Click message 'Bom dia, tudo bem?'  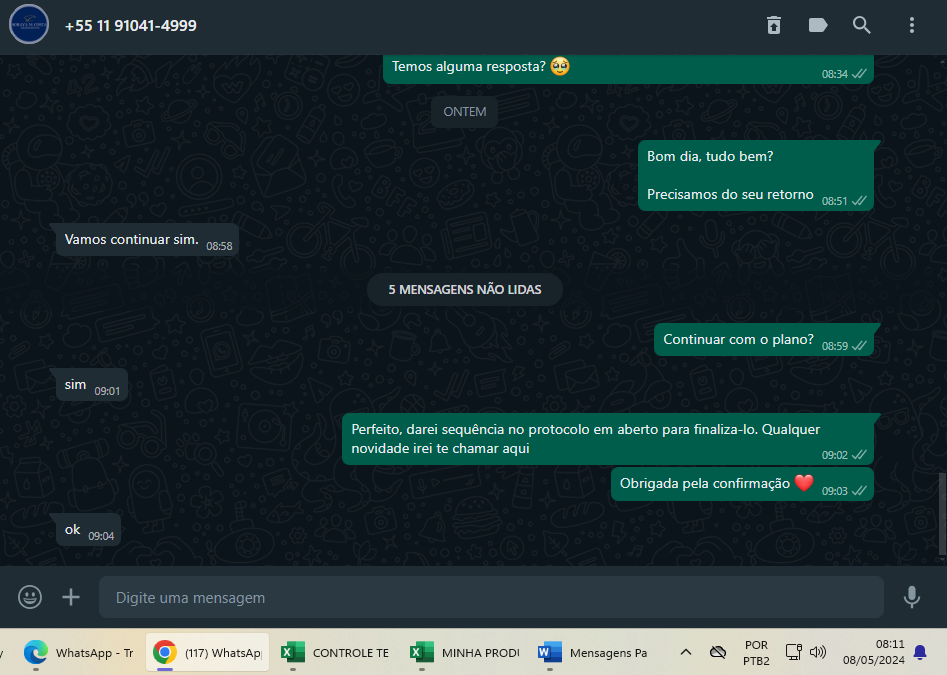(756, 176)
